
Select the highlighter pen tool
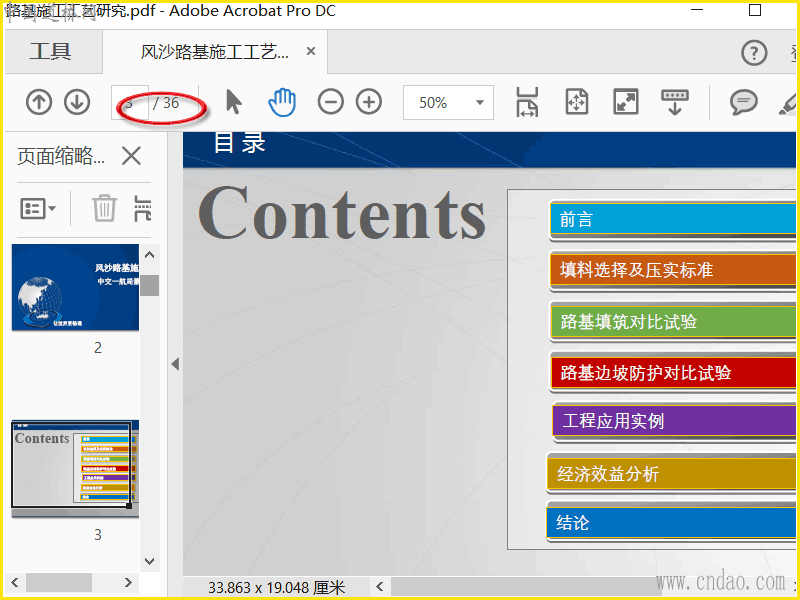788,103
